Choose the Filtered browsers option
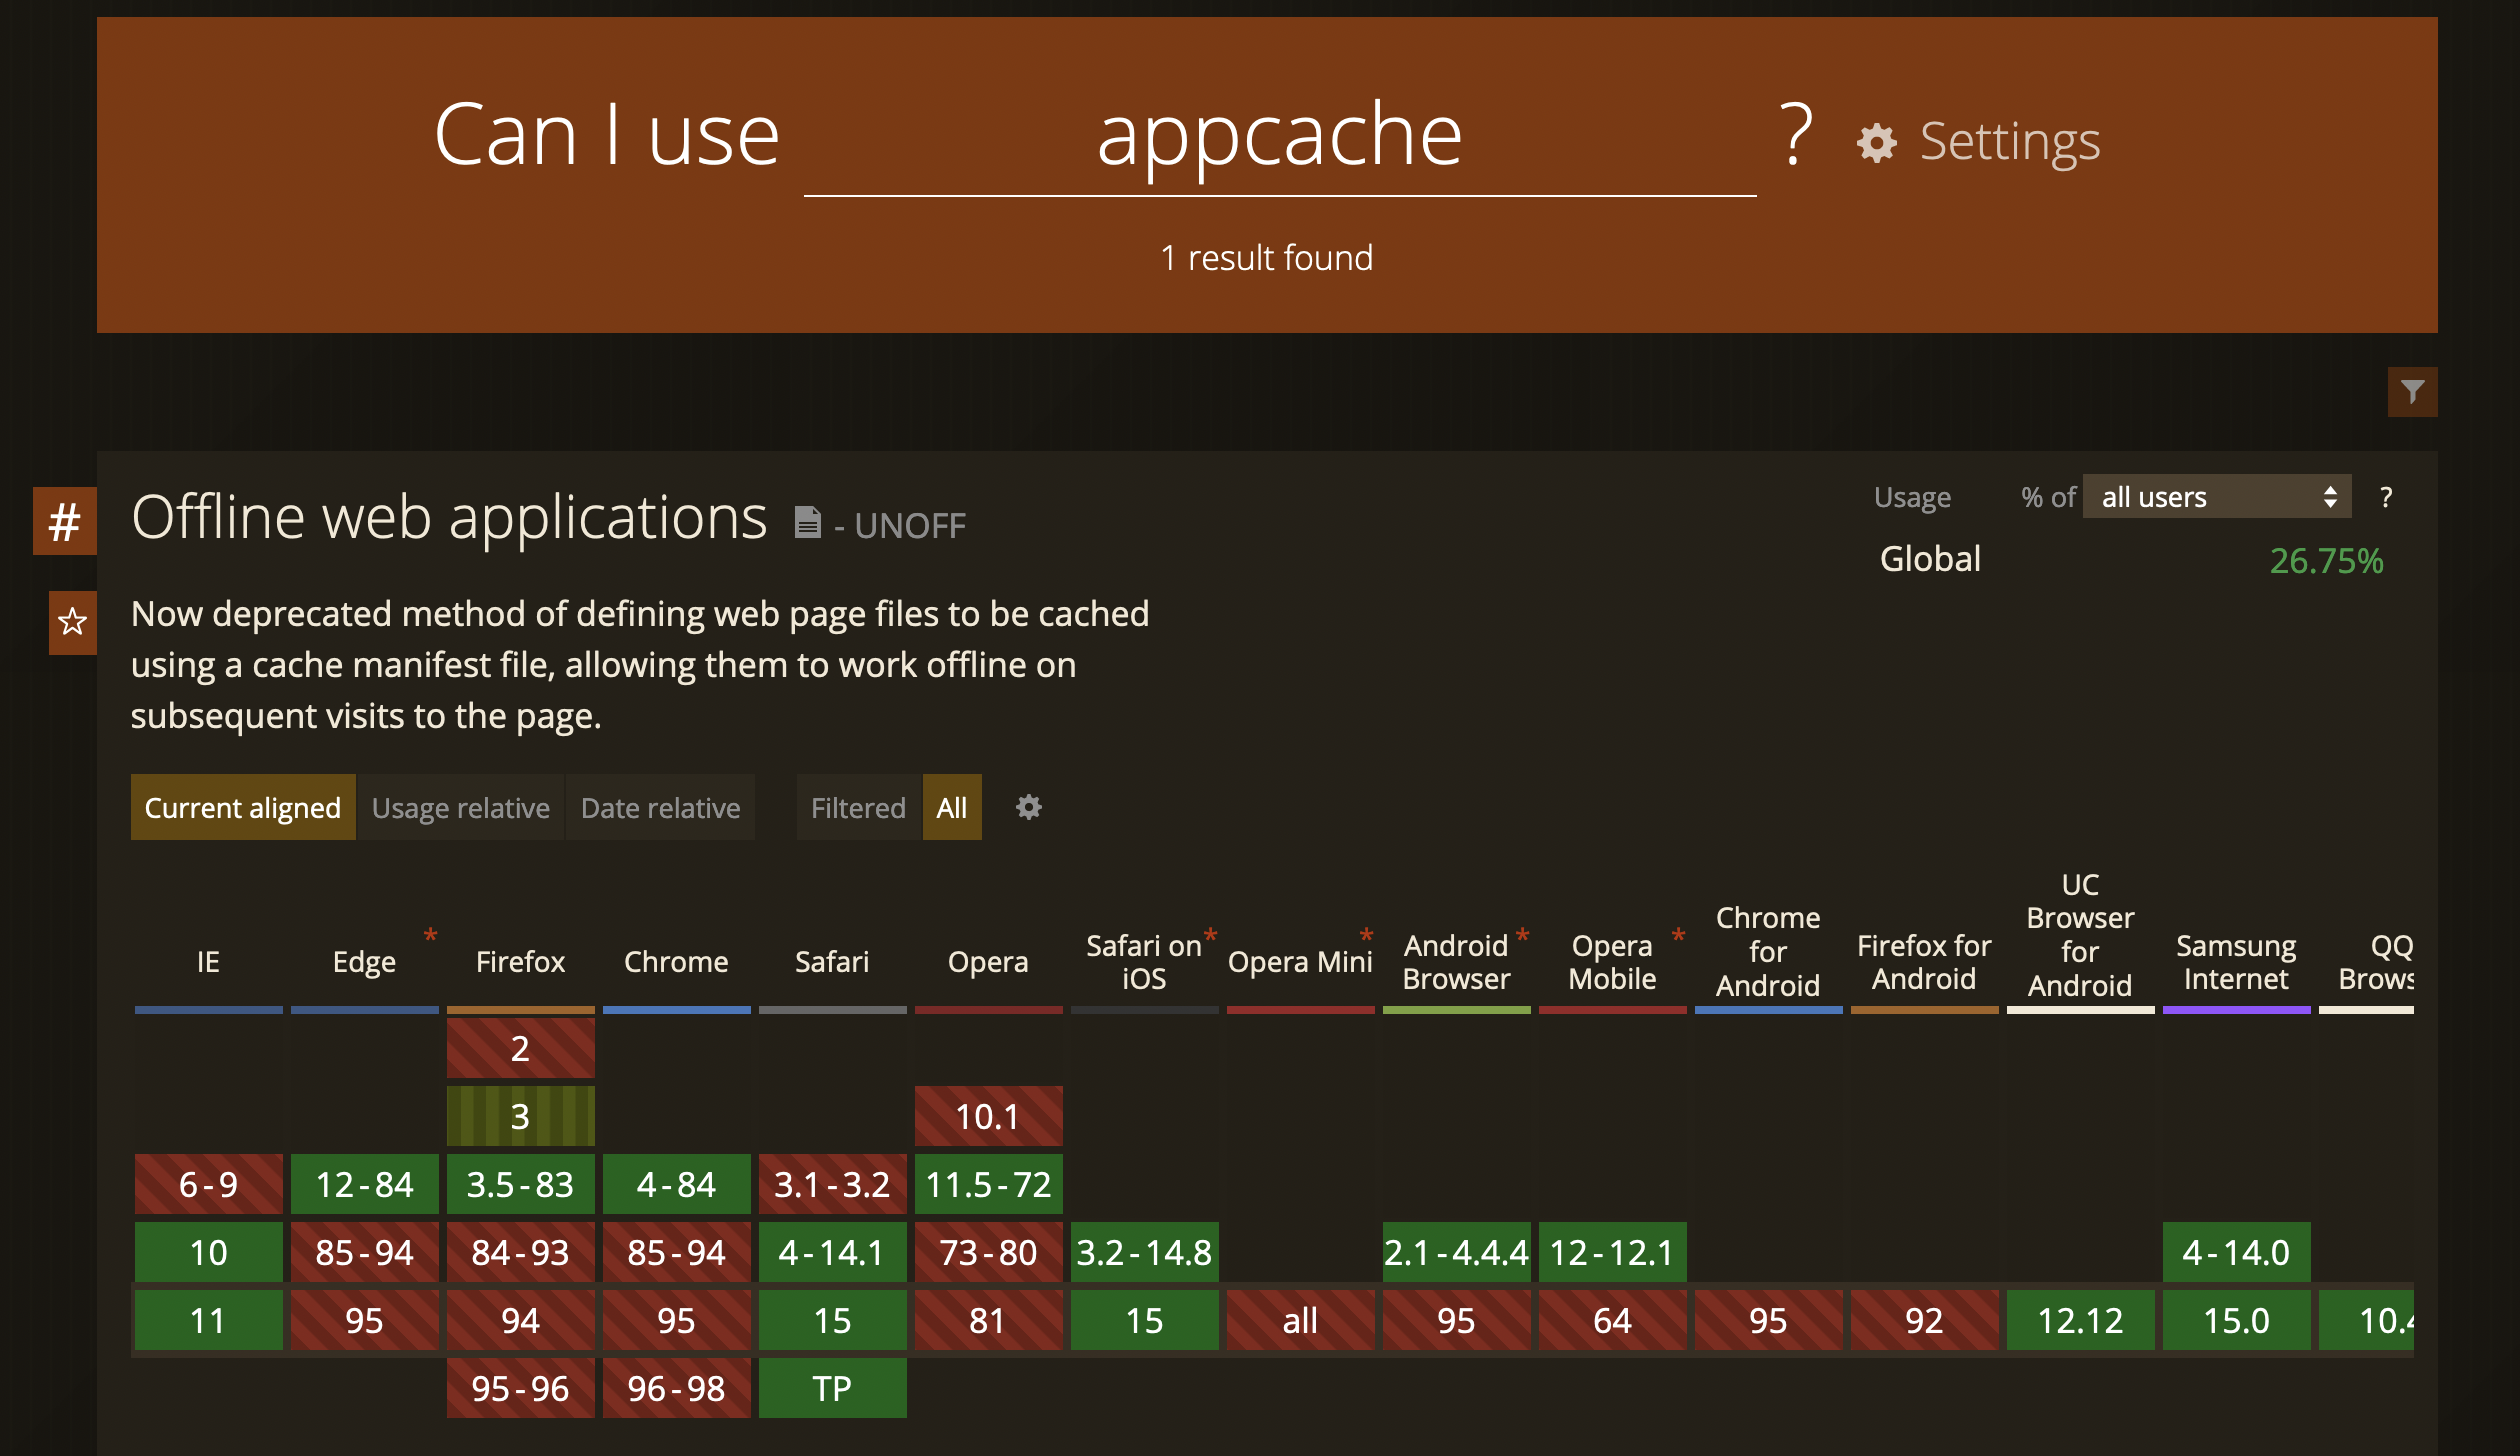Screen dimensions: 2520x1456 (x=858, y=807)
